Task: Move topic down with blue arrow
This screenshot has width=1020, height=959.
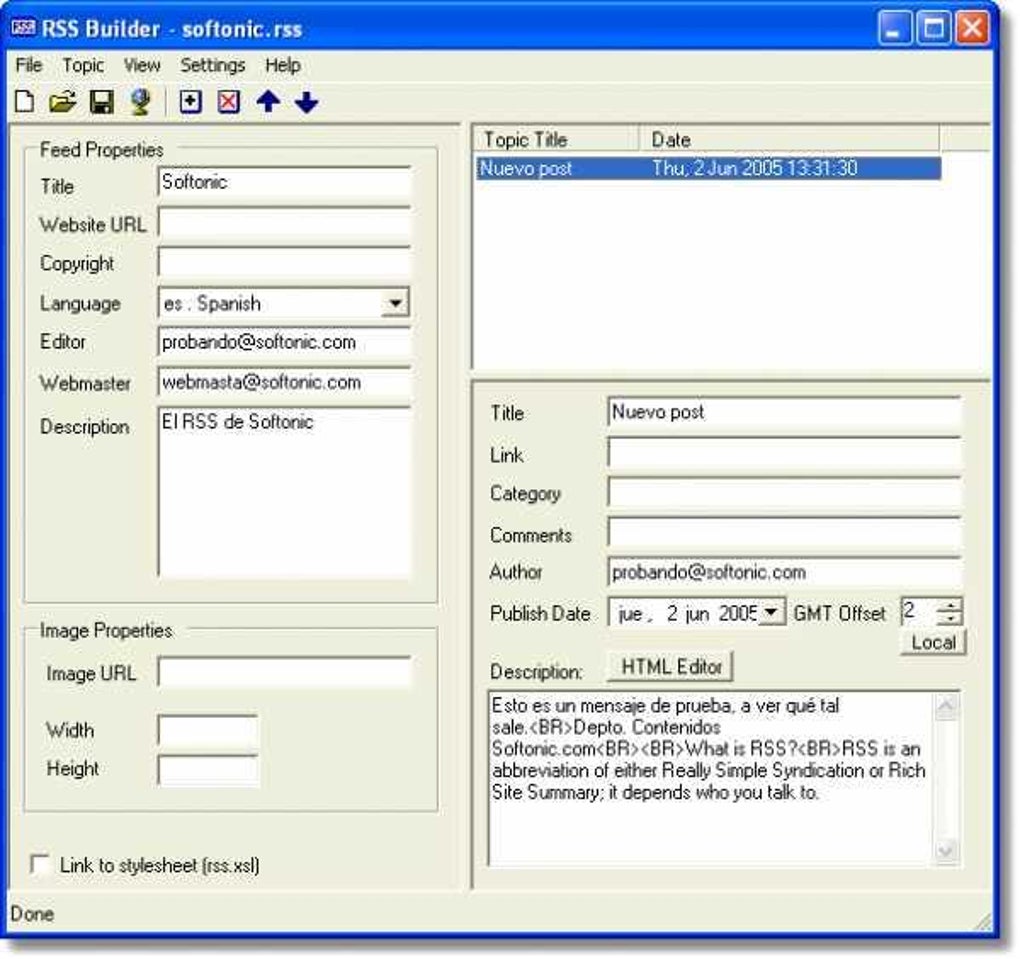Action: coord(306,101)
